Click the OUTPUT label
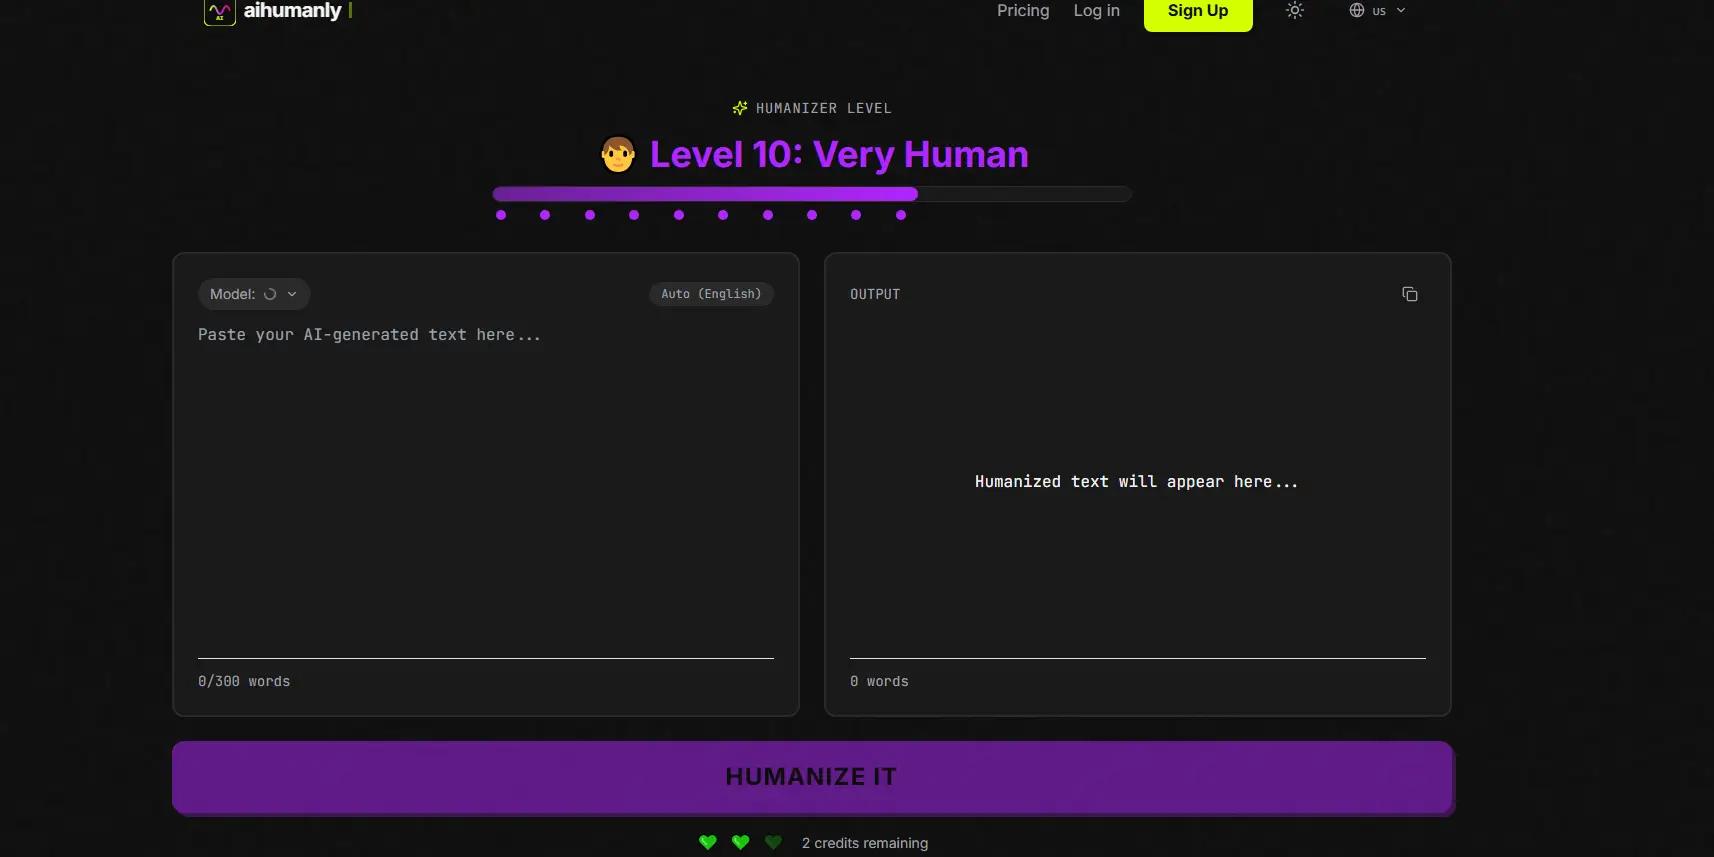 pos(875,294)
